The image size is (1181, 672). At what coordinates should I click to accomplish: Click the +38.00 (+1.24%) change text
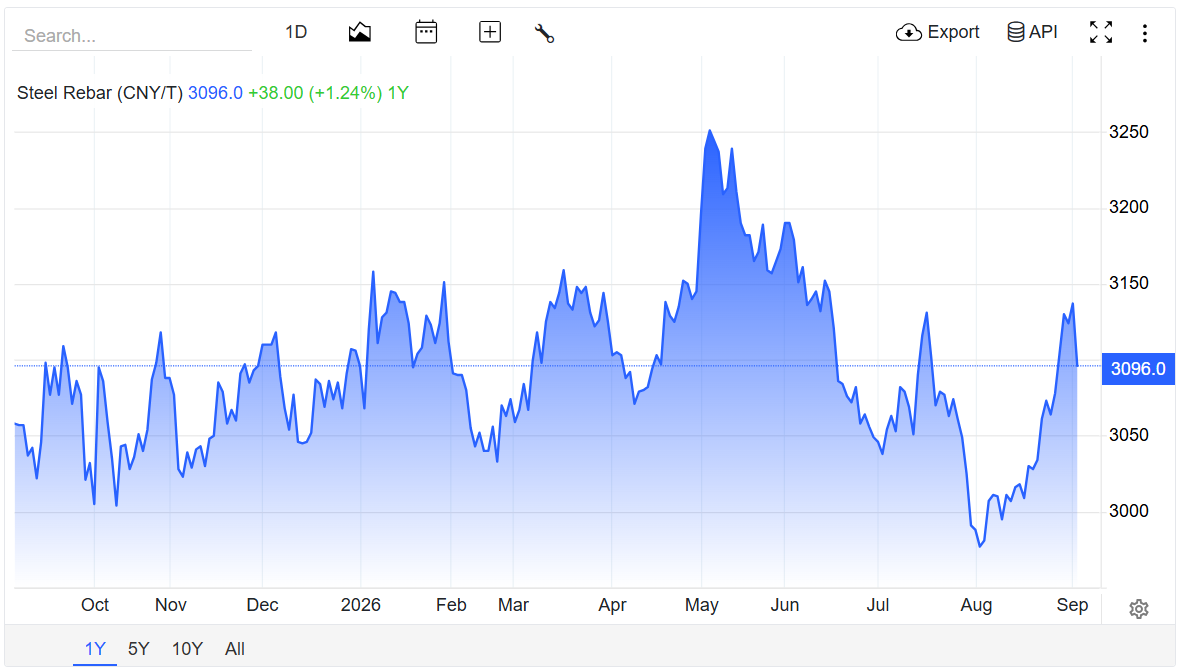point(315,93)
